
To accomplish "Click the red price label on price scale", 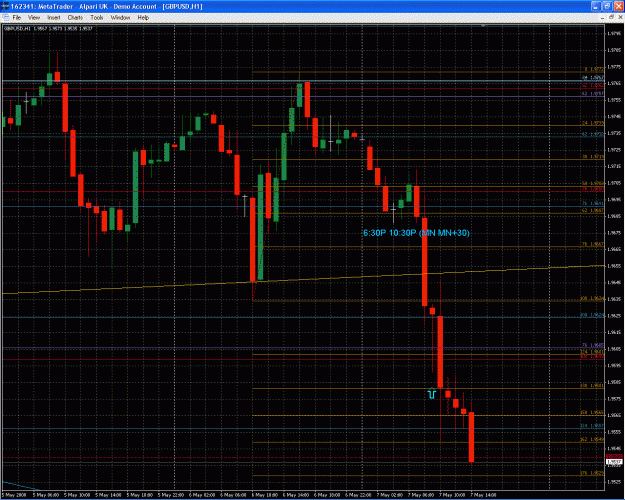I will point(613,456).
